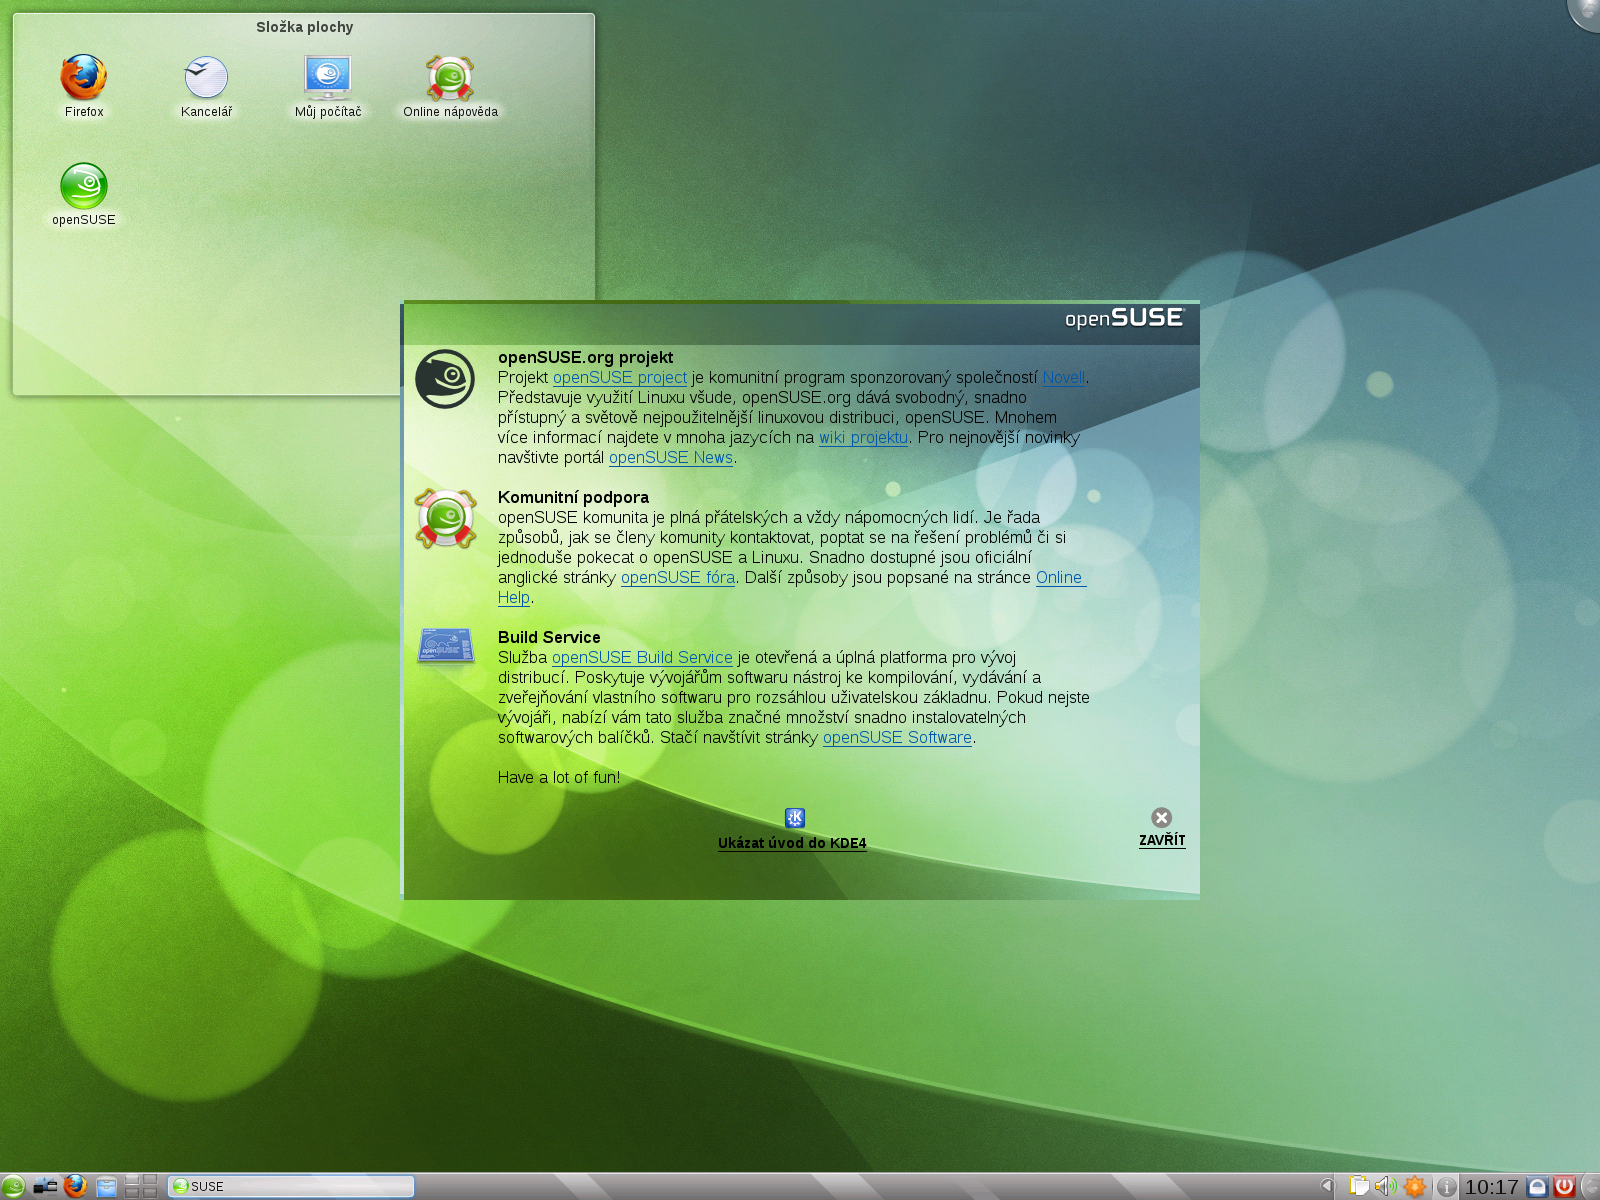Open the wiki projektu link
The height and width of the screenshot is (1200, 1600).
863,438
